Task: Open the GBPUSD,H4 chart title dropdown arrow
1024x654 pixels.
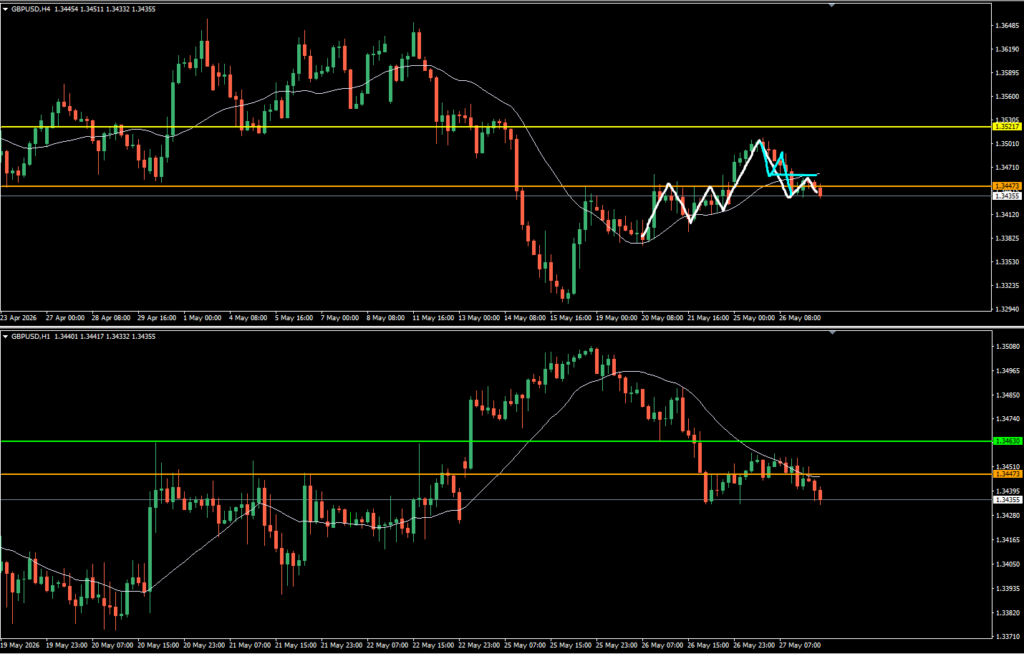Action: (x=5, y=9)
